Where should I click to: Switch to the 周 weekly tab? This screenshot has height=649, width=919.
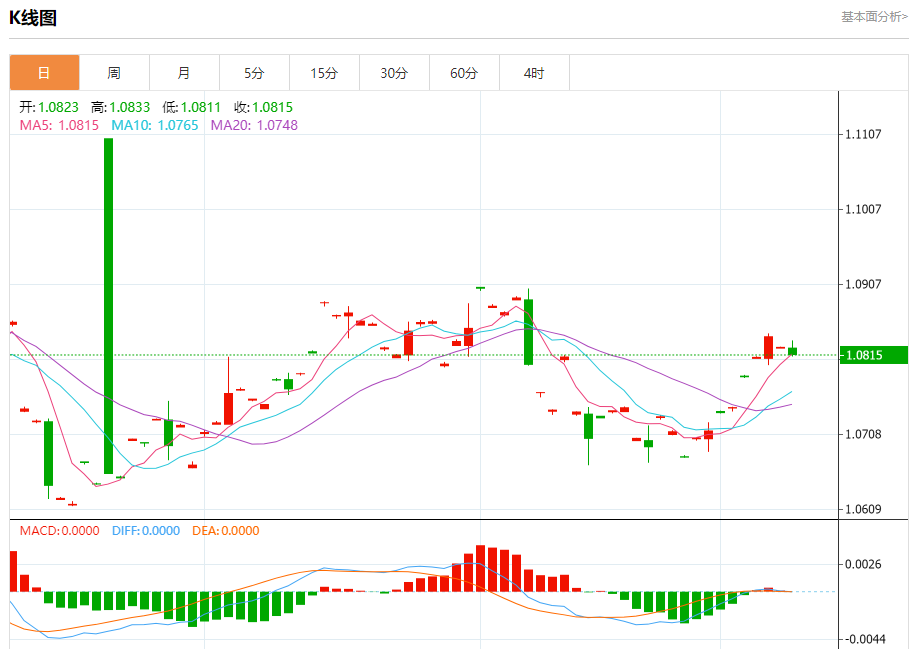click(x=114, y=73)
